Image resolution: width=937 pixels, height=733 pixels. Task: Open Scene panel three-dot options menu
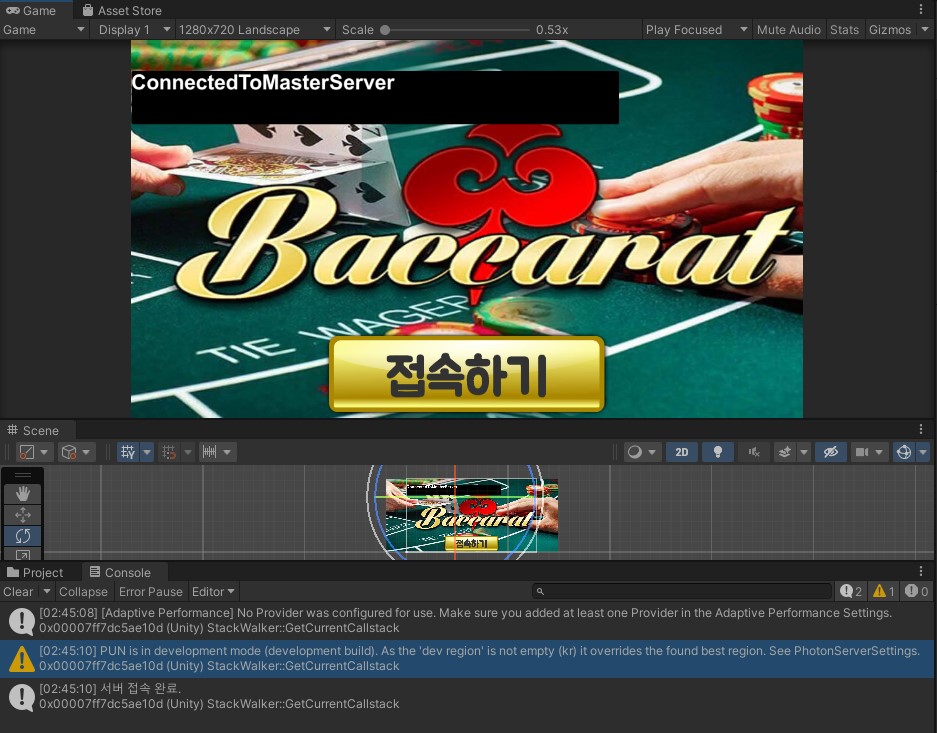(x=921, y=429)
